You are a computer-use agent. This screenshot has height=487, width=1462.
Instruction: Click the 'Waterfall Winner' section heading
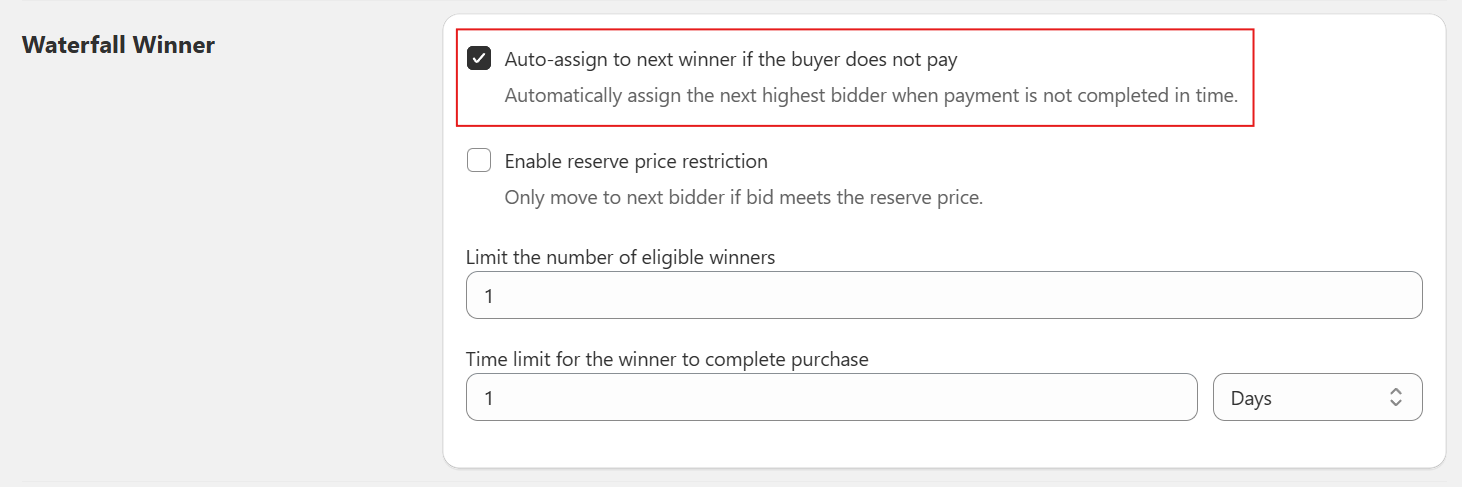click(118, 45)
